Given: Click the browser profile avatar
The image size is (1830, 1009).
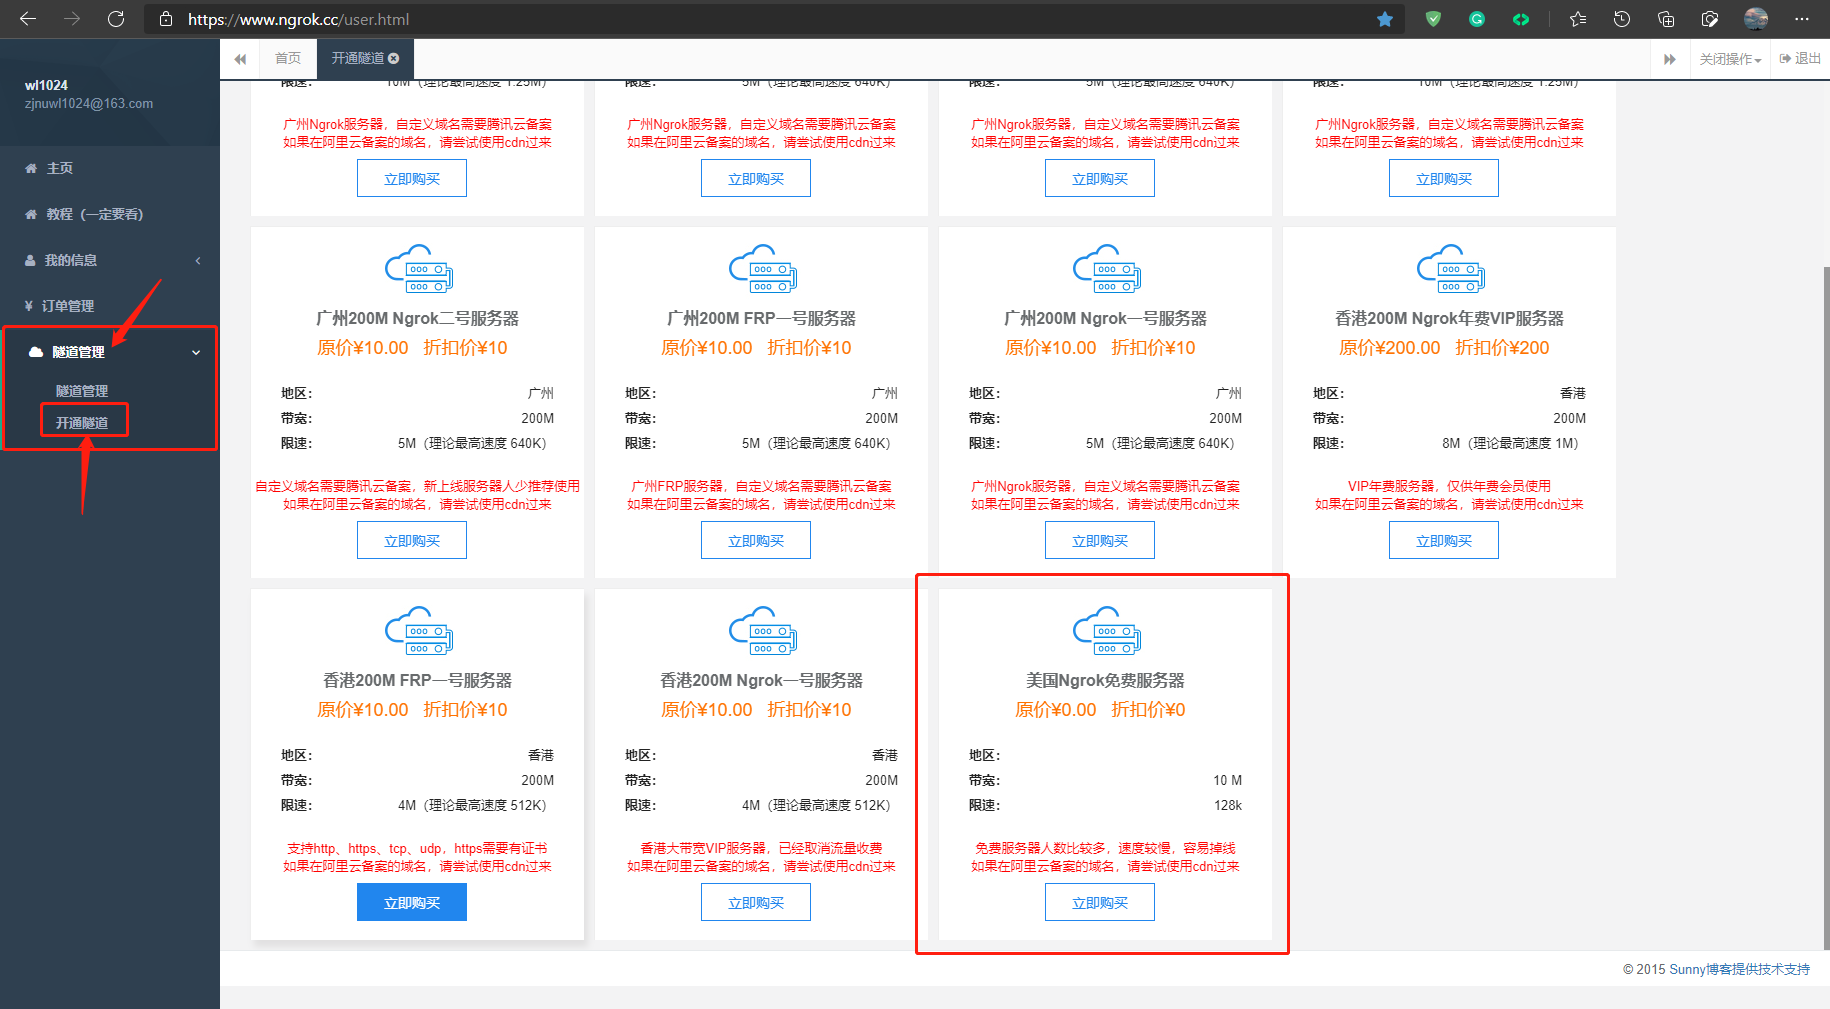Looking at the screenshot, I should 1756,19.
